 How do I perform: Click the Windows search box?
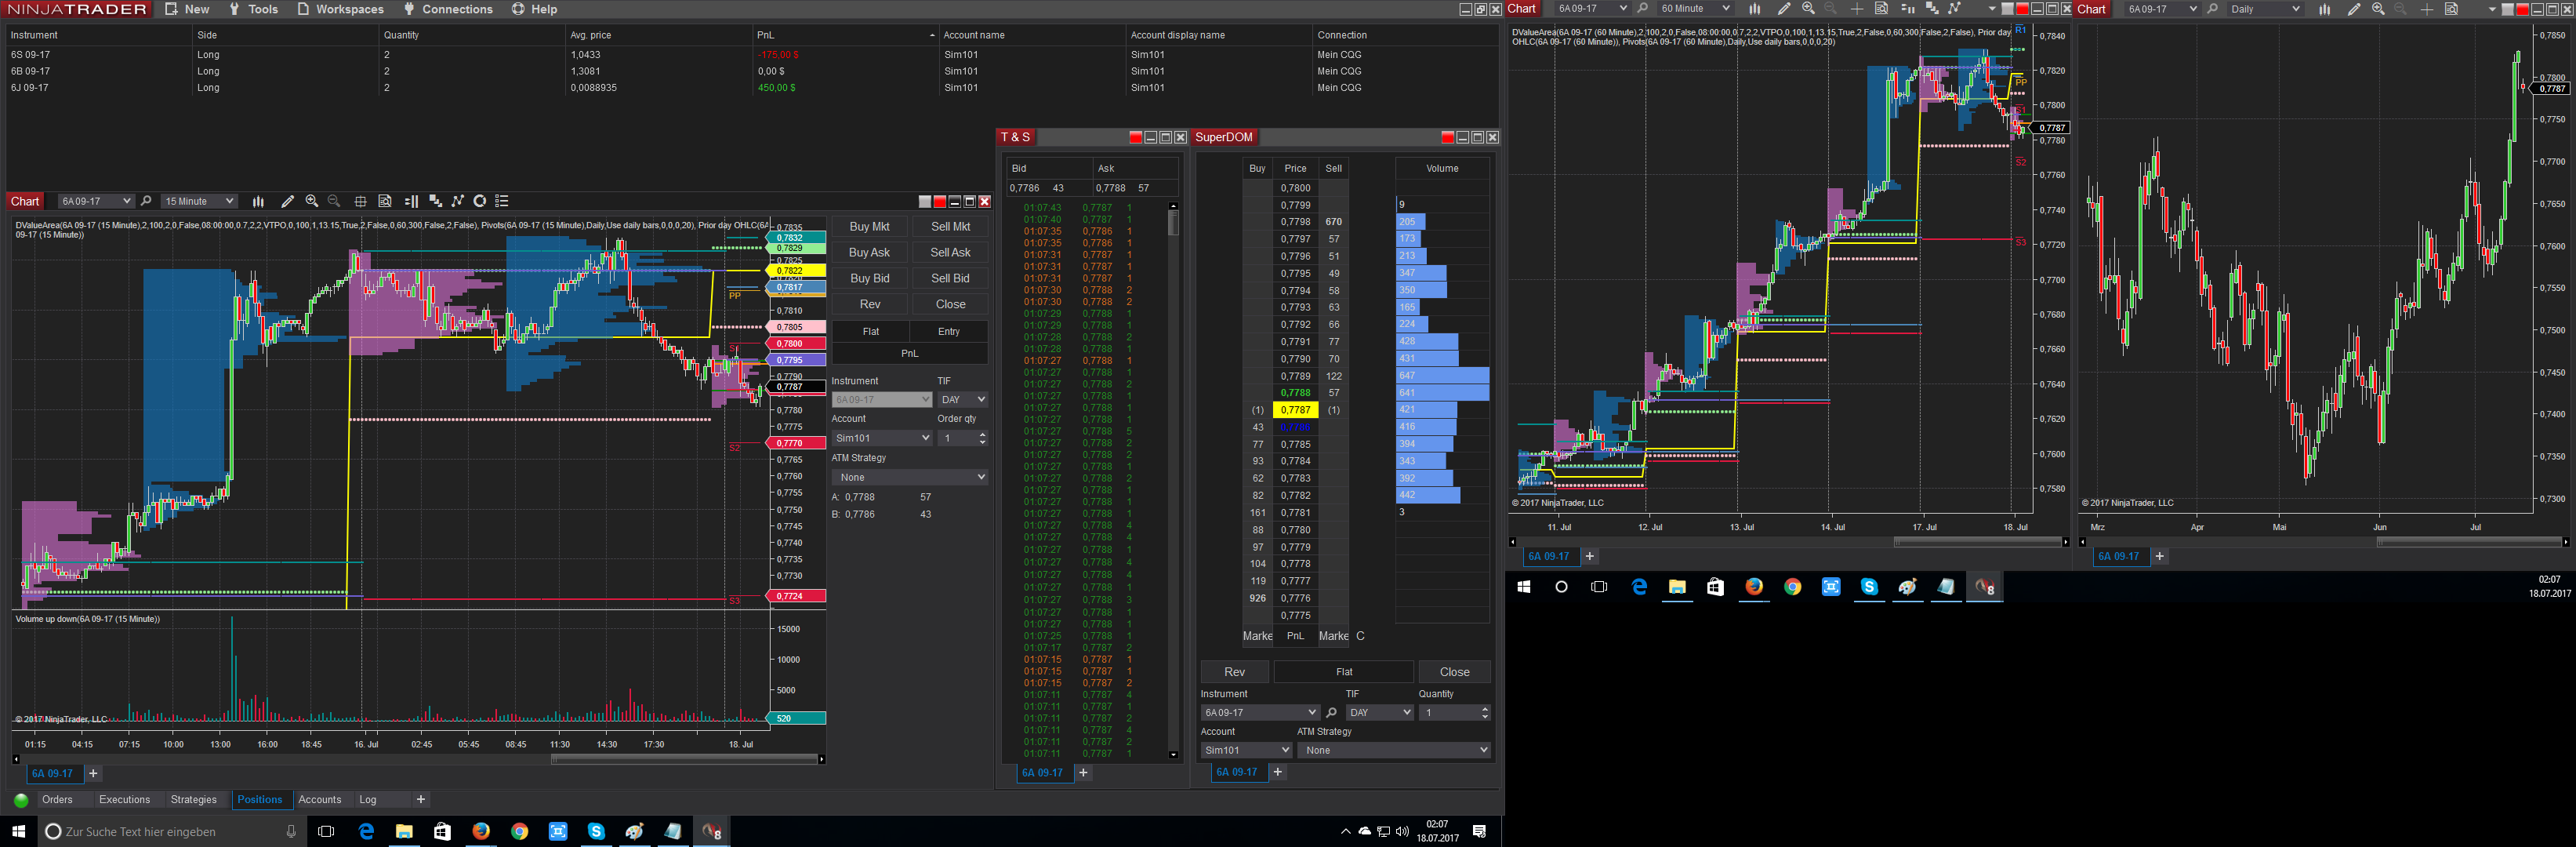click(171, 831)
